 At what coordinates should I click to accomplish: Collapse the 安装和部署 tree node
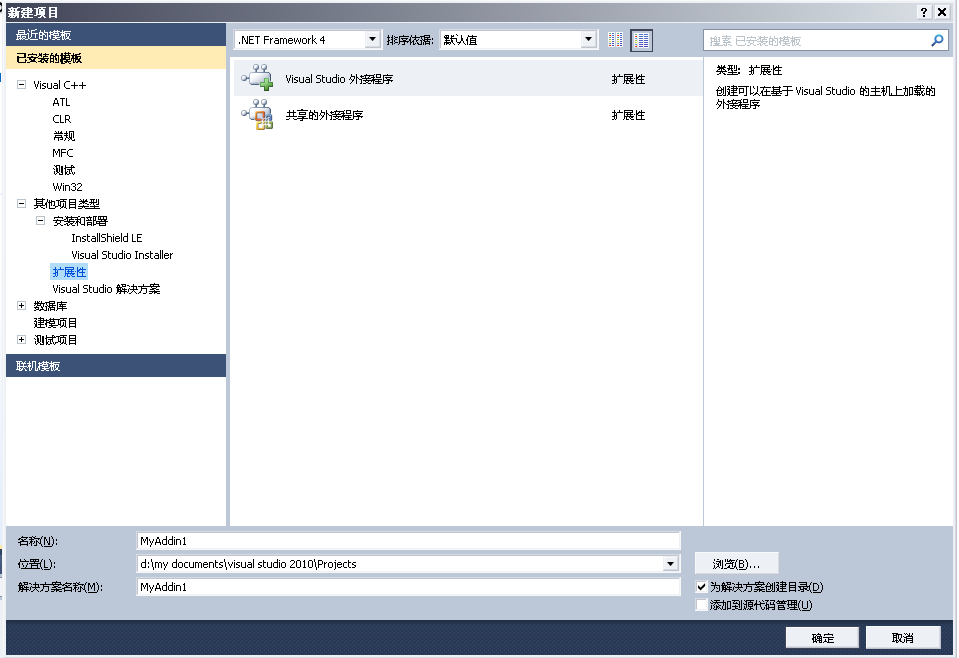[x=40, y=221]
